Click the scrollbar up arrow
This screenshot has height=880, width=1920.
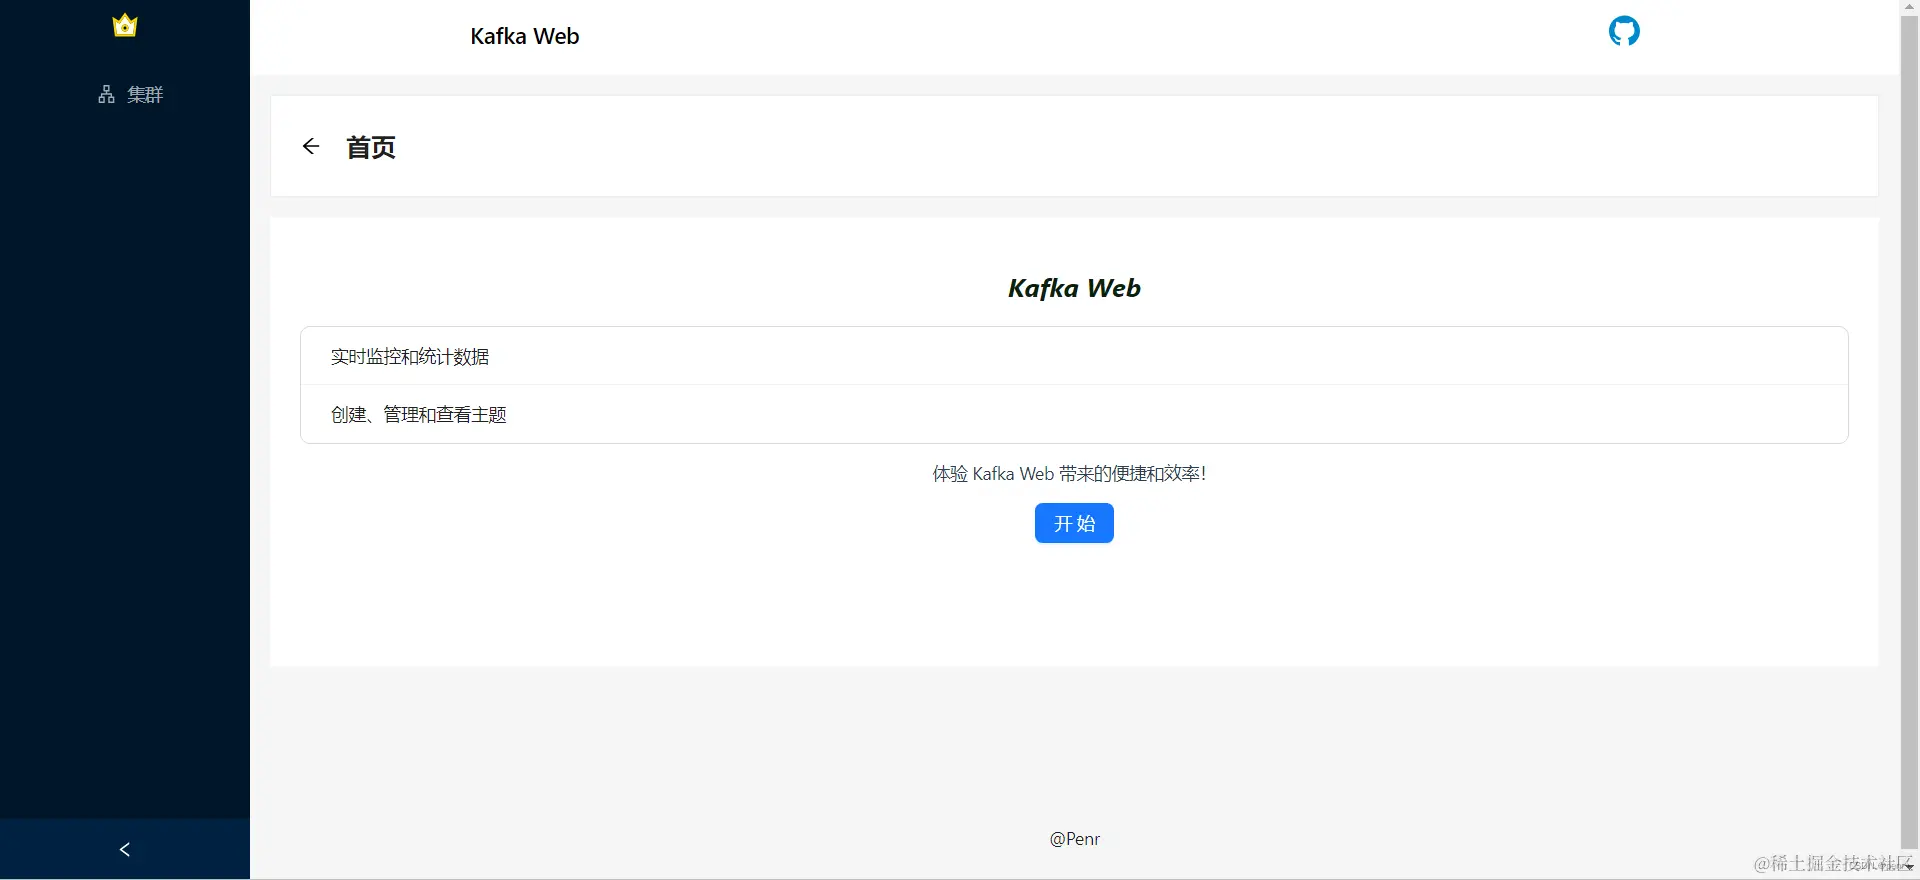(x=1909, y=7)
